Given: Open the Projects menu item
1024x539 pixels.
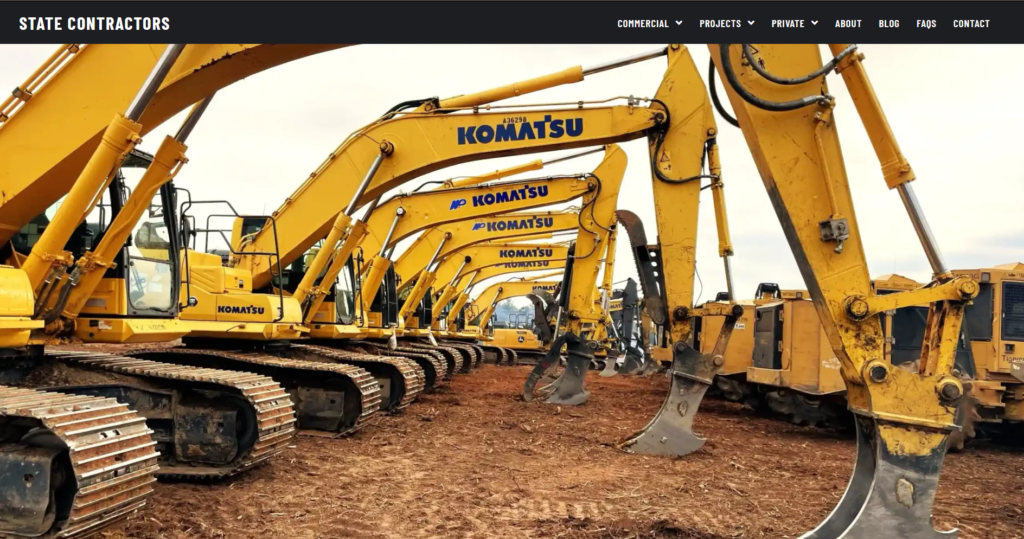Looking at the screenshot, I should (720, 23).
